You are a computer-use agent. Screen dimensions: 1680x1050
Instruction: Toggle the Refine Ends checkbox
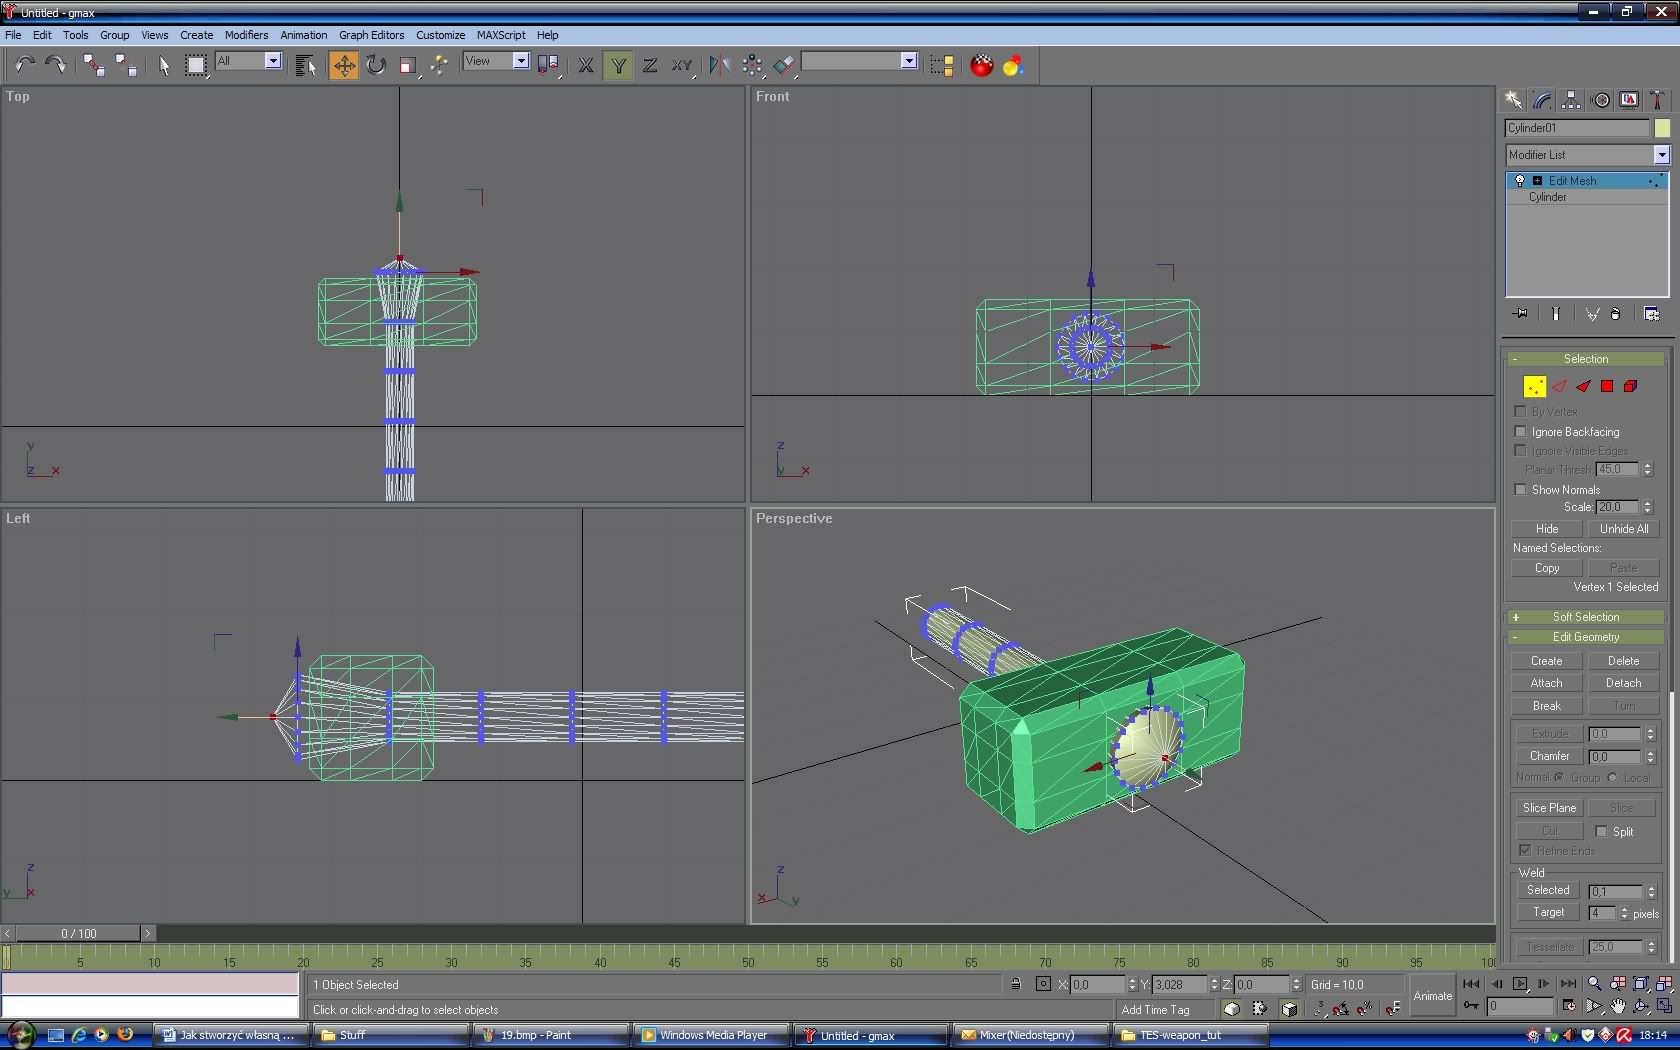click(1525, 851)
